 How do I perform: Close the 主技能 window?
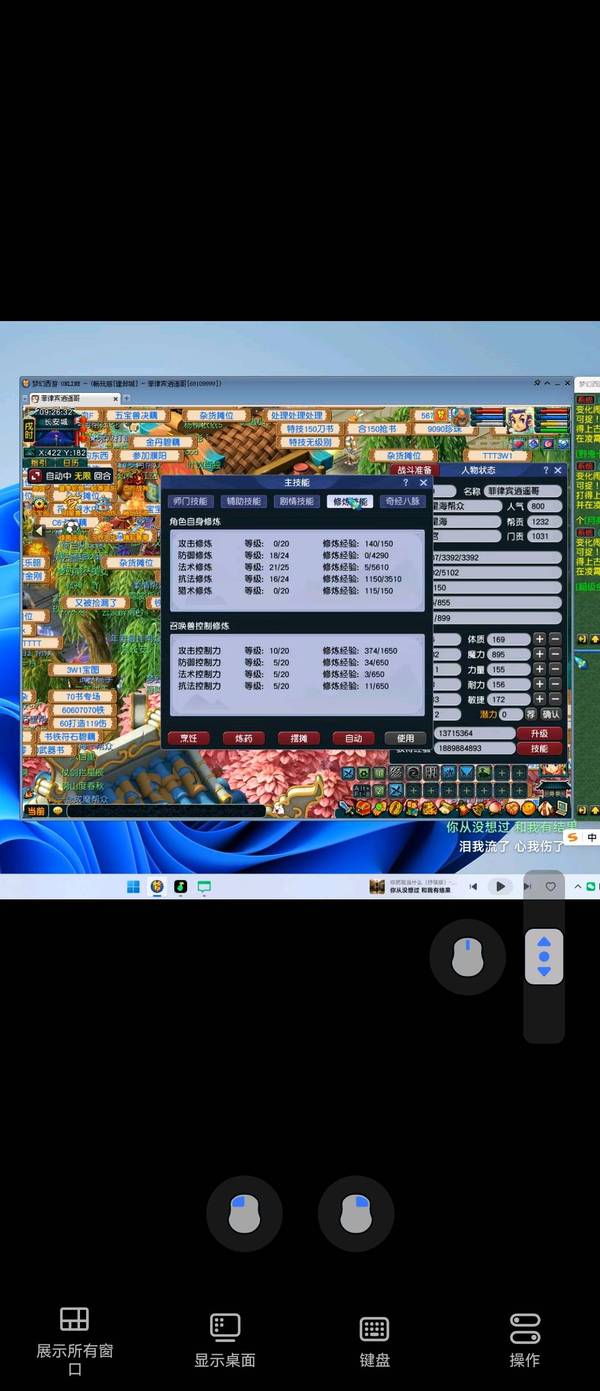coord(423,482)
